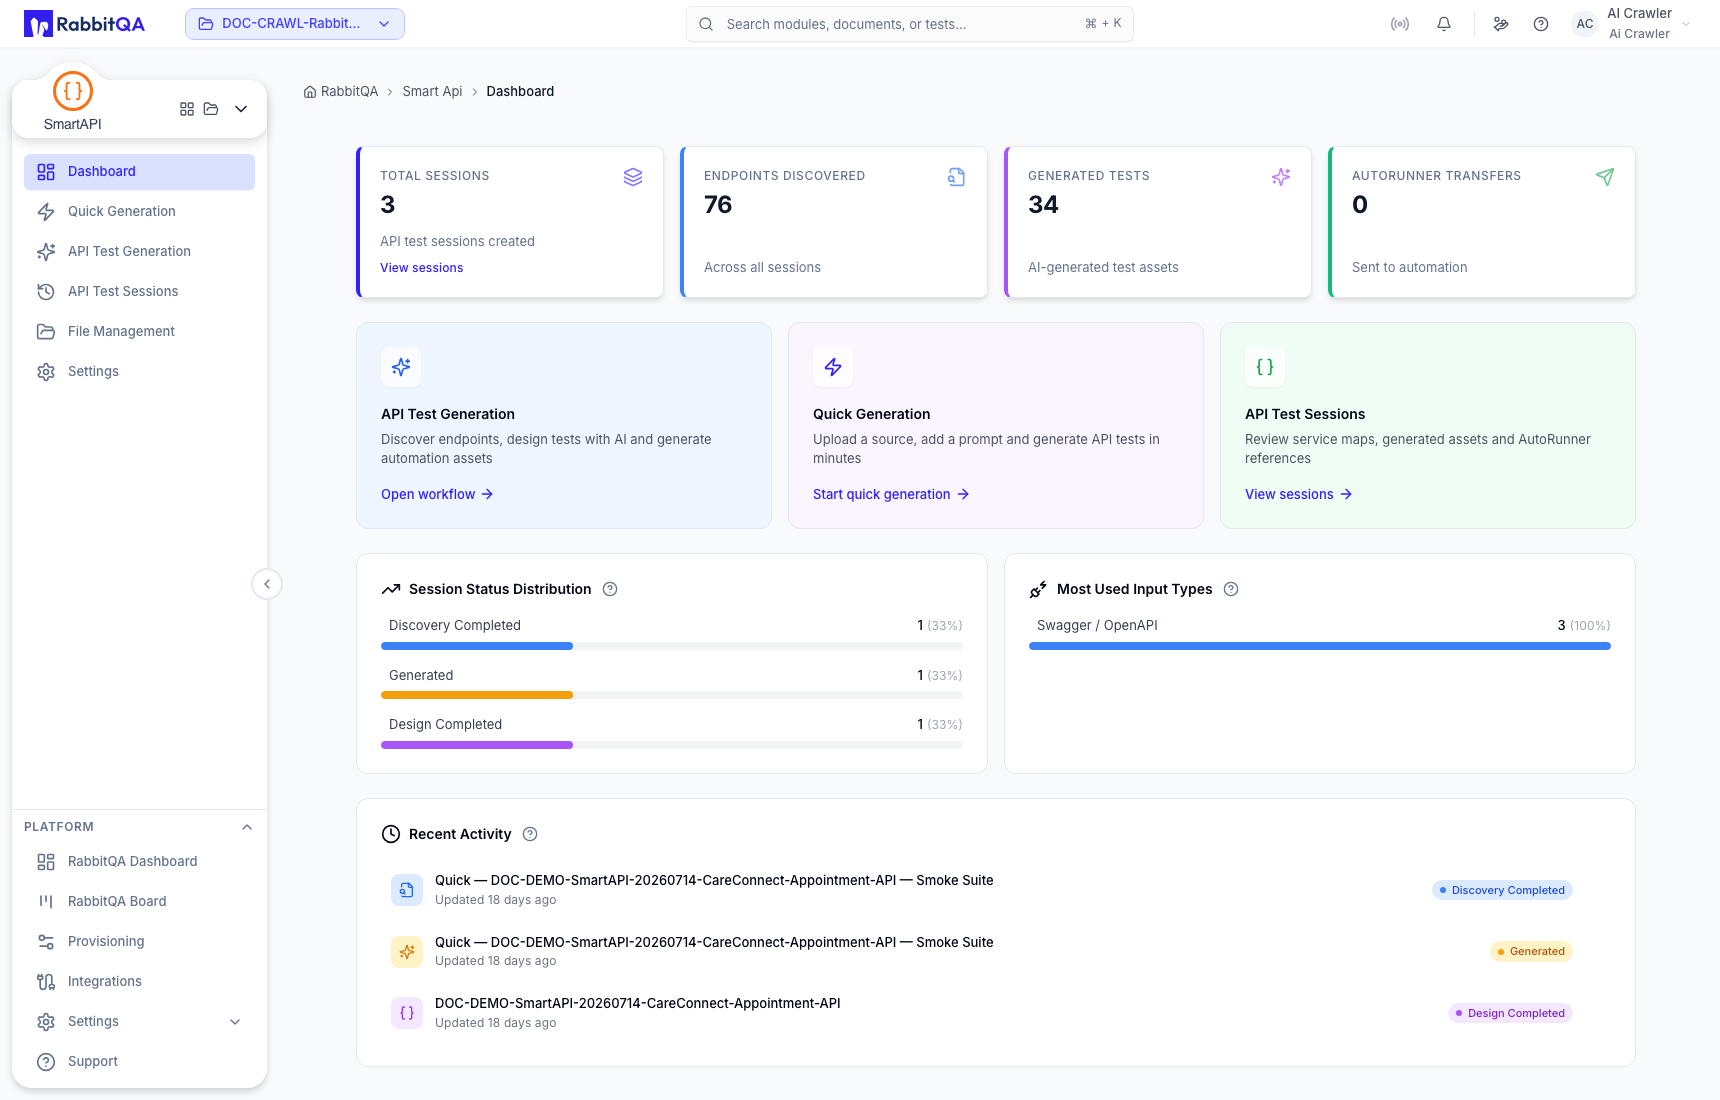Viewport: 1720px width, 1100px height.
Task: Expand the AI Crawler account menu chevron
Action: click(x=1686, y=24)
